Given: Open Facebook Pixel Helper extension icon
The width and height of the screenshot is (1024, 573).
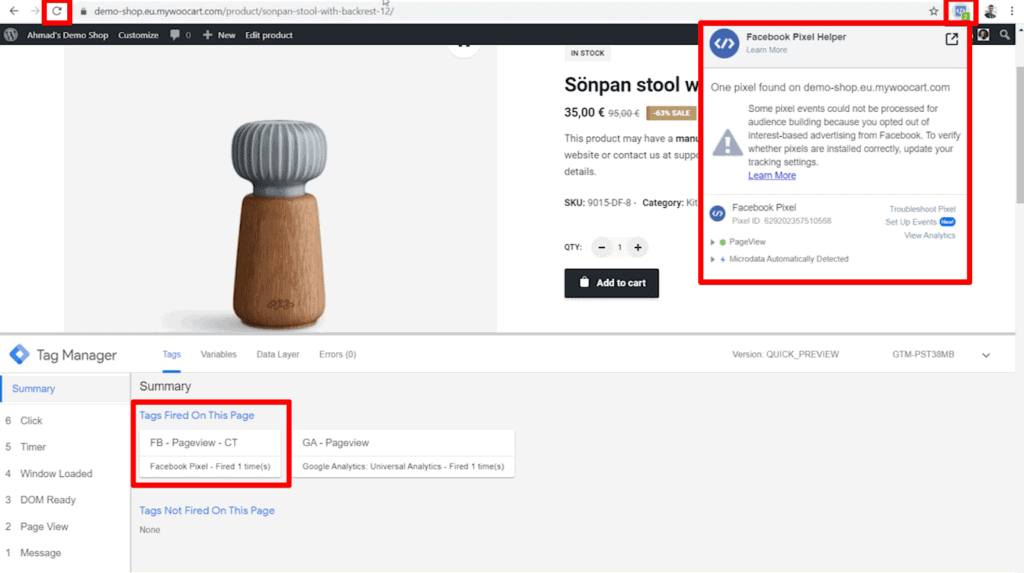Looking at the screenshot, I should click(x=961, y=11).
